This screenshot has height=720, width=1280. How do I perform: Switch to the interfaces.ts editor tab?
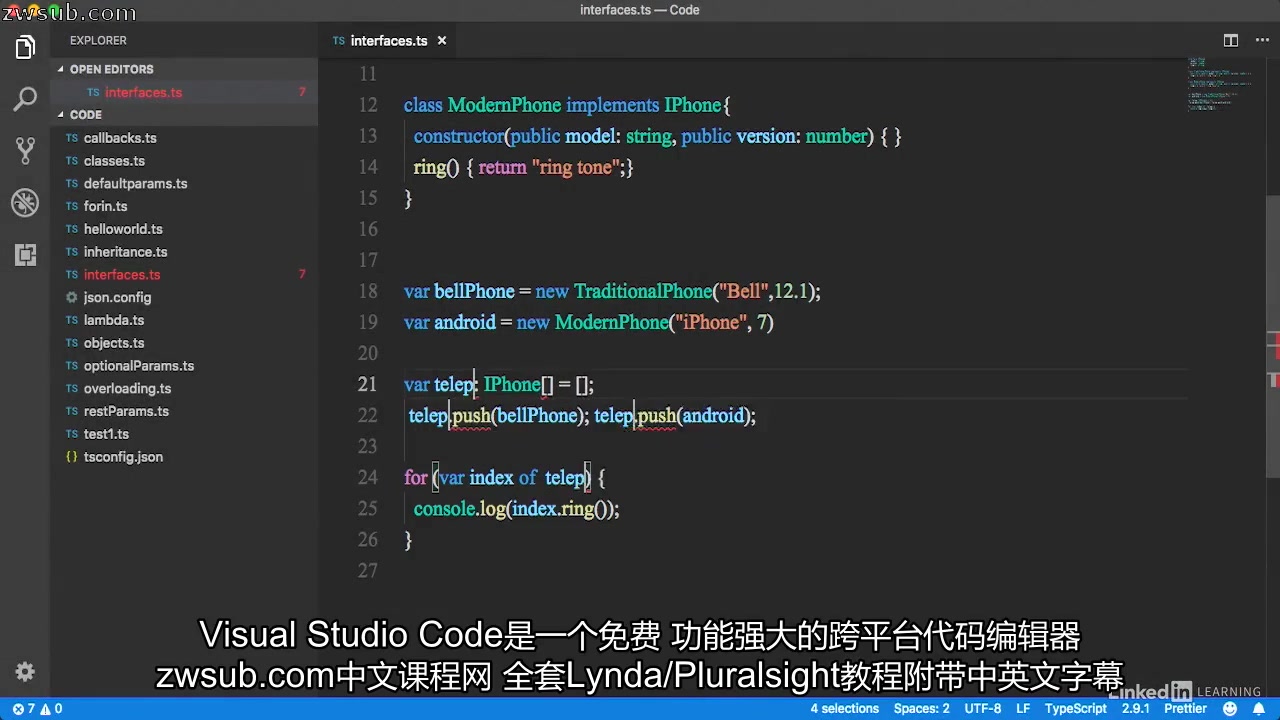click(x=388, y=40)
